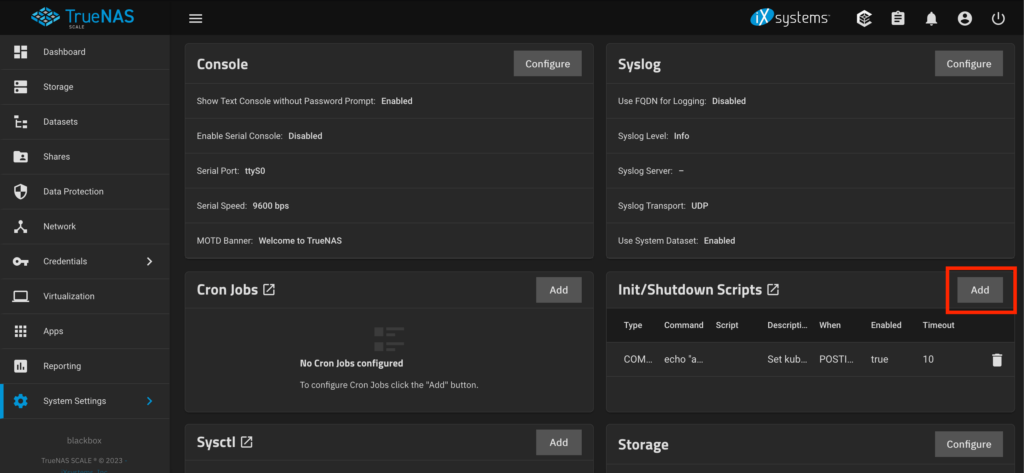
Task: Open the Alerts bell icon
Action: [931, 19]
